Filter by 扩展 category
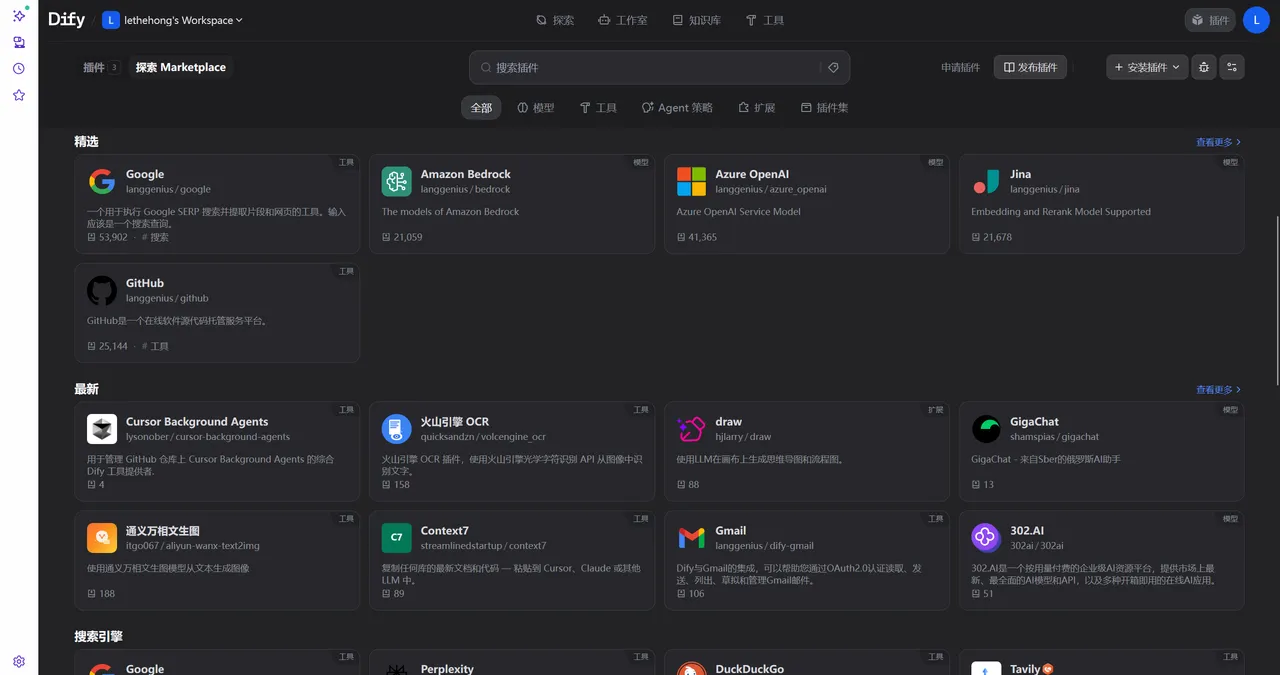The width and height of the screenshot is (1280, 675). tap(756, 107)
